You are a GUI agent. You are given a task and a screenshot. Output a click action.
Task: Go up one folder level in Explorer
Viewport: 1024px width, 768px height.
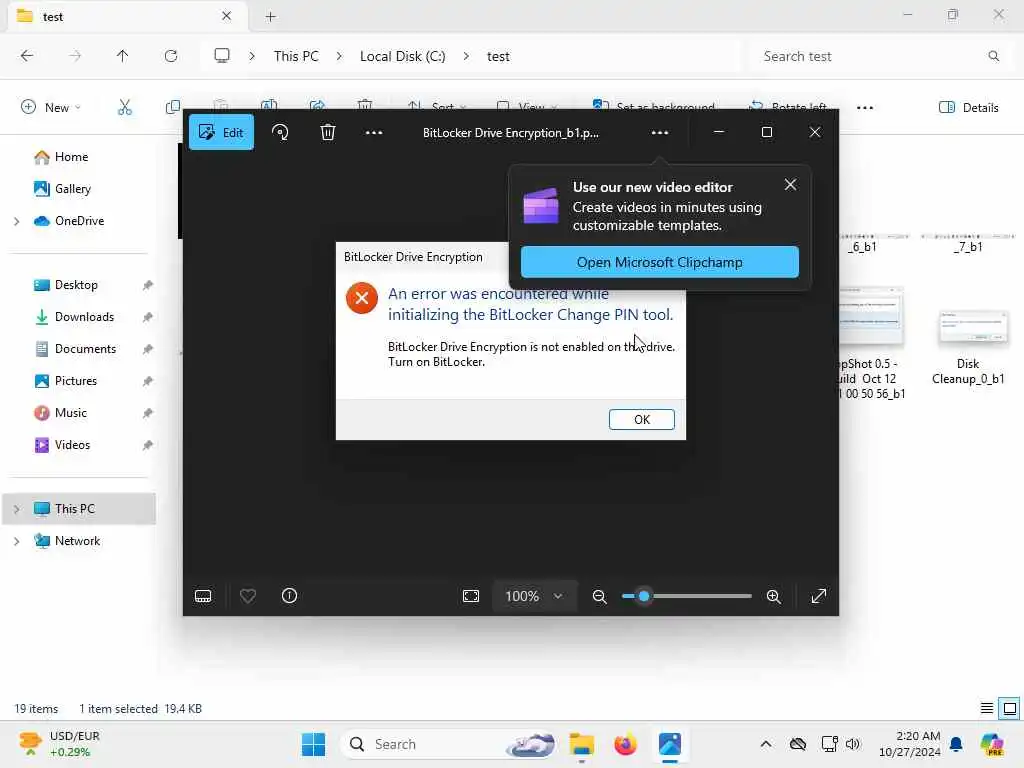(123, 56)
